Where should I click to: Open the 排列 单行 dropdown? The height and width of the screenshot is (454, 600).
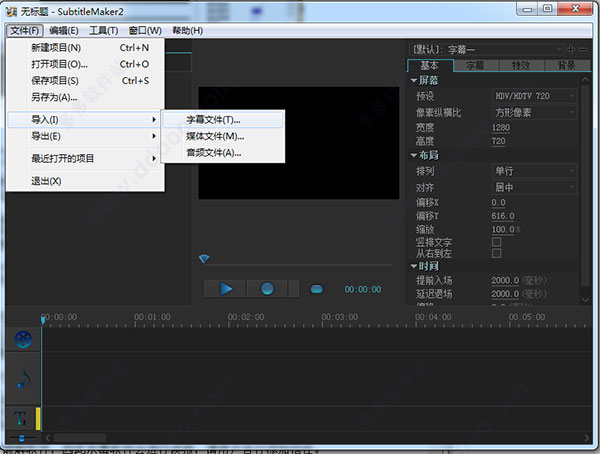coord(534,171)
